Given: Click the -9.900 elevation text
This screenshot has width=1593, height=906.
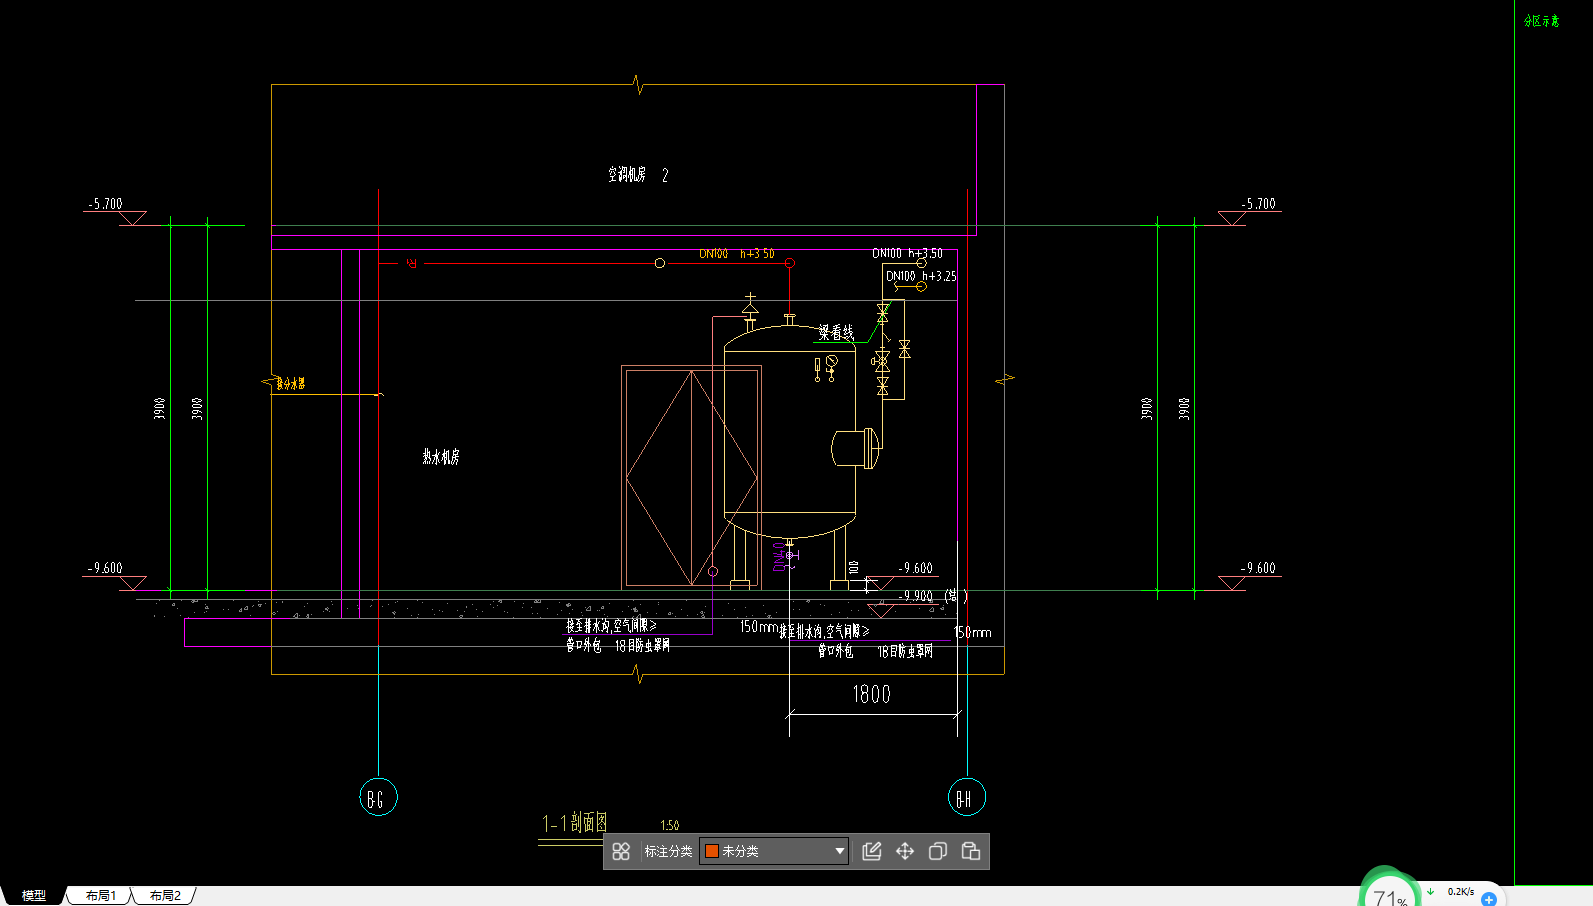Looking at the screenshot, I should [x=915, y=595].
